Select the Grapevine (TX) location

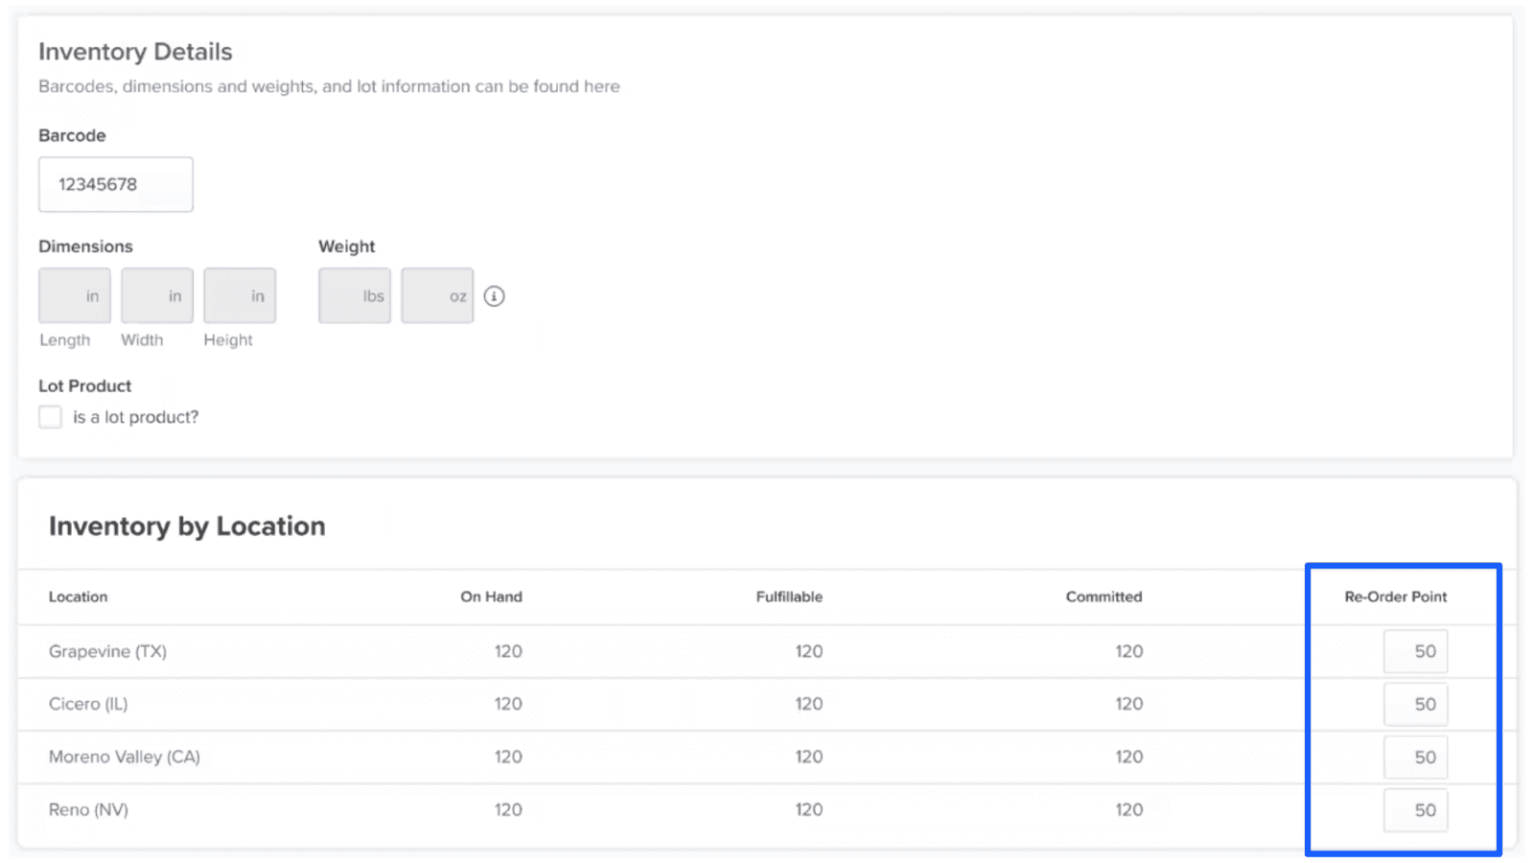[x=108, y=650]
